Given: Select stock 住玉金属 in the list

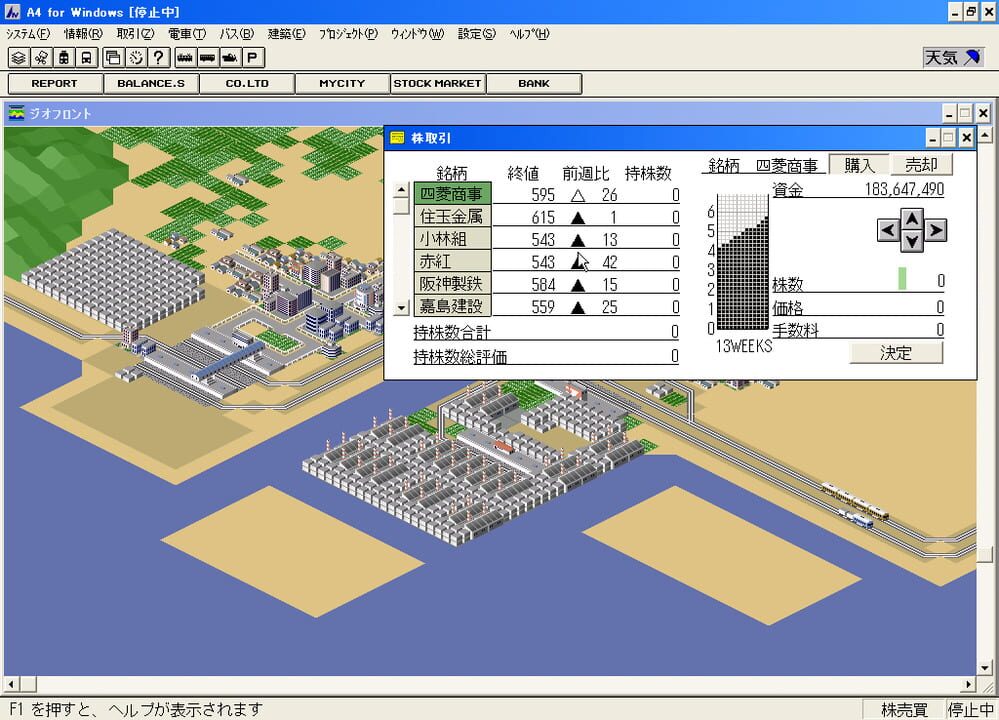Looking at the screenshot, I should 453,215.
